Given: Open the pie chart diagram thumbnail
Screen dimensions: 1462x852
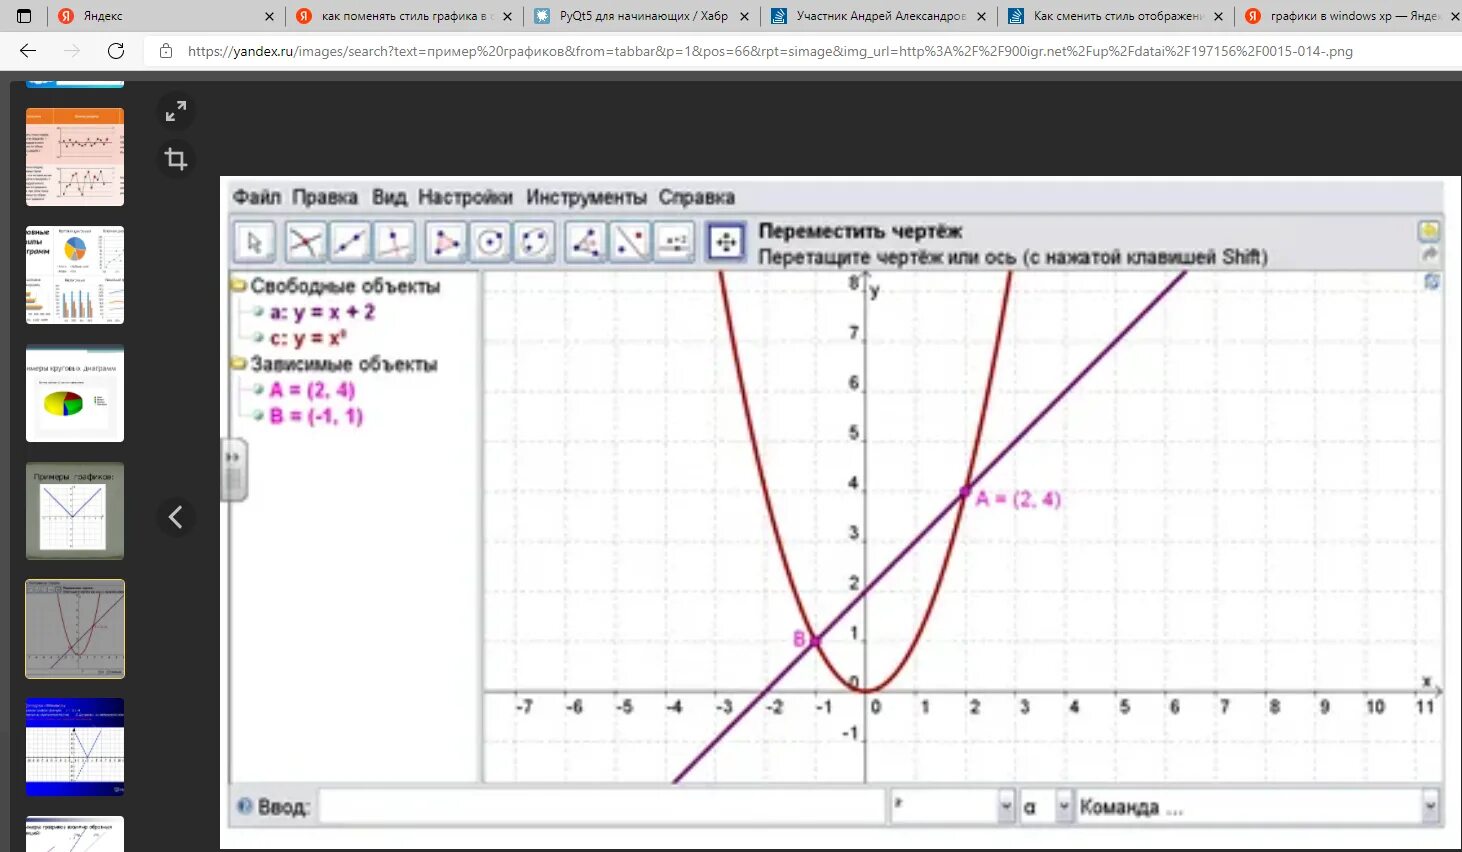Looking at the screenshot, I should point(75,393).
